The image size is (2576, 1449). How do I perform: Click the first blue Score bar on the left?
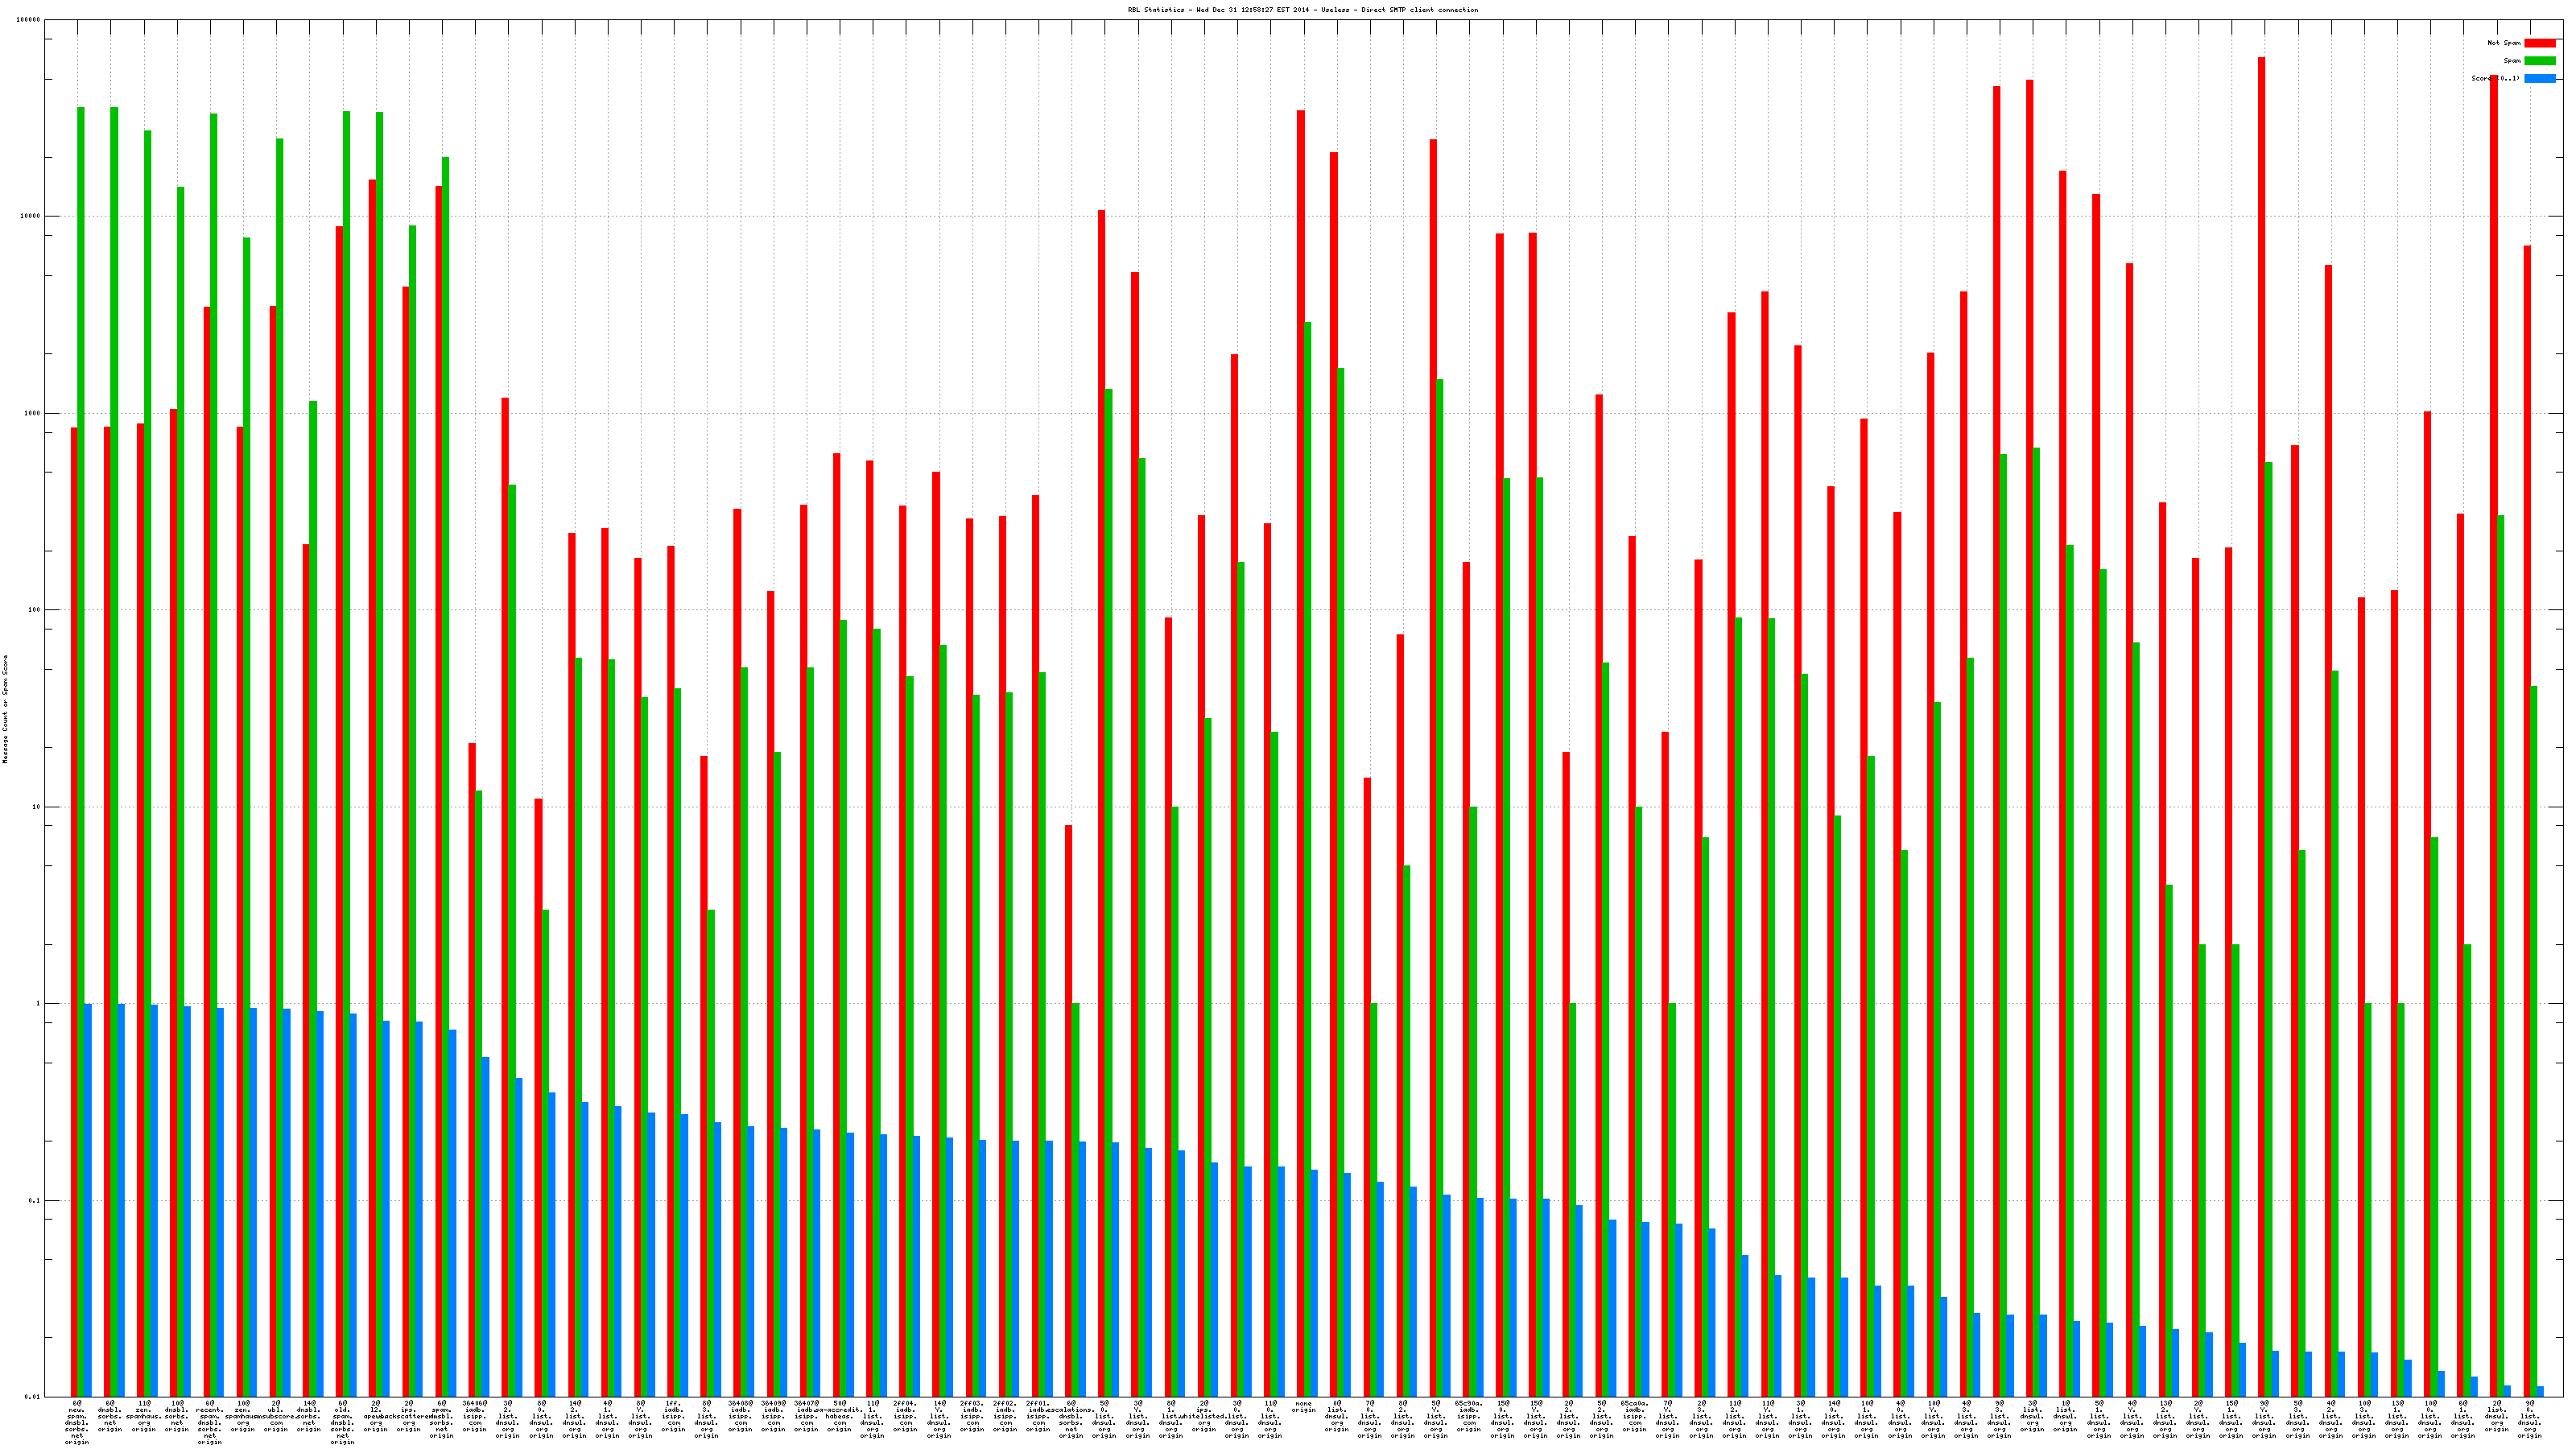88,1200
